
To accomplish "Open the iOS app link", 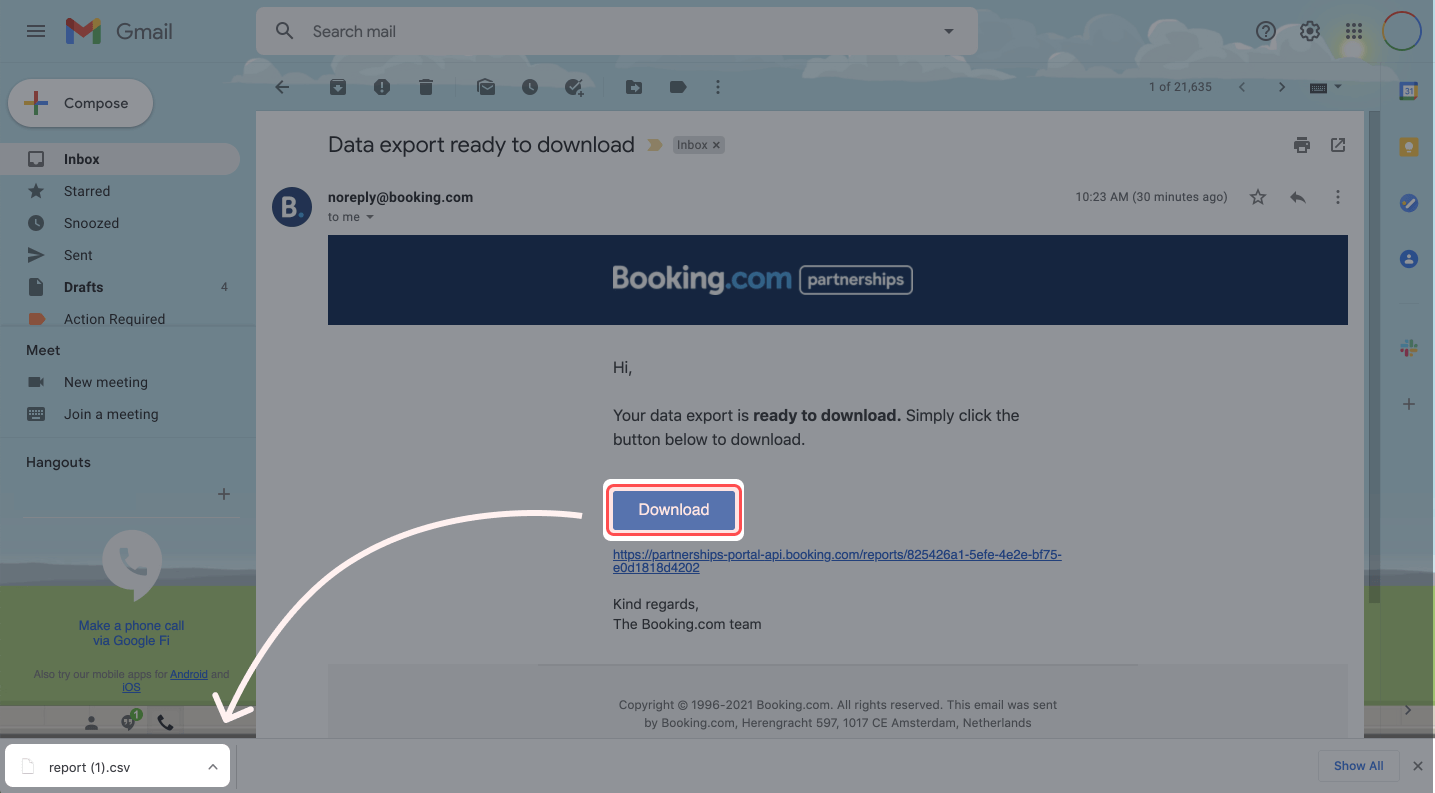I will (131, 687).
